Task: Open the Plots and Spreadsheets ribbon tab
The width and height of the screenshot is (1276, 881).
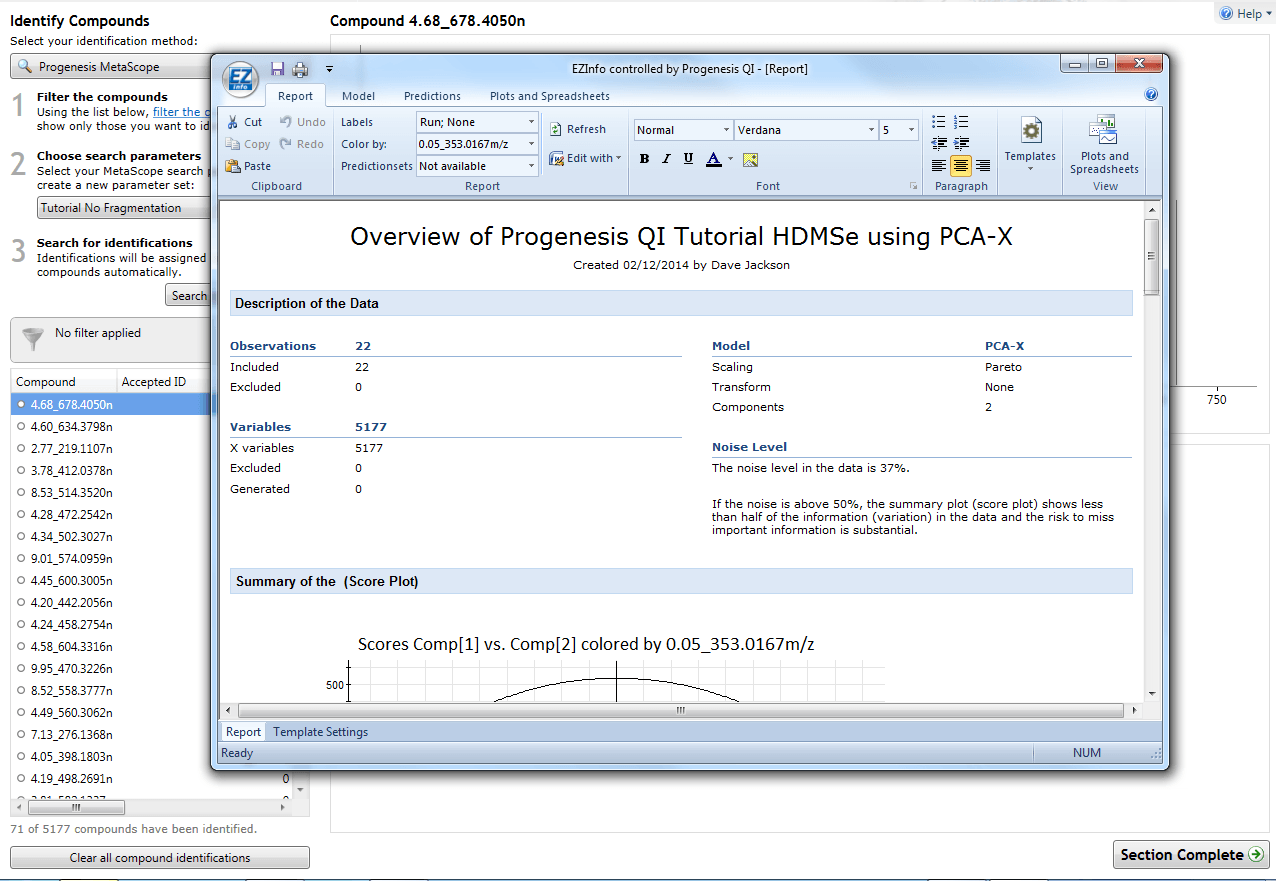Action: pyautogui.click(x=549, y=96)
